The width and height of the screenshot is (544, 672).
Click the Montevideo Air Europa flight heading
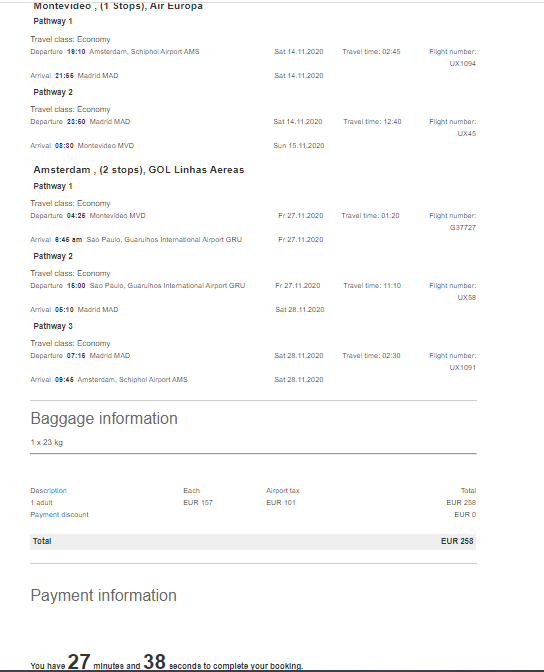click(x=118, y=6)
